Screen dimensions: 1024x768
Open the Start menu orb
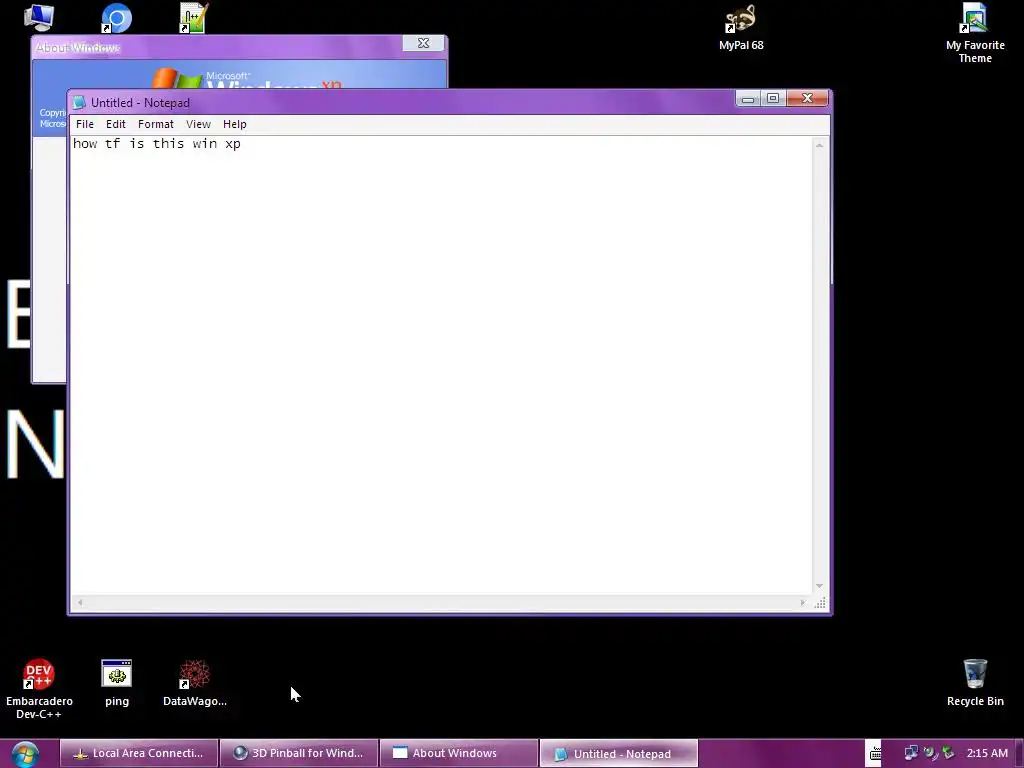click(x=25, y=754)
